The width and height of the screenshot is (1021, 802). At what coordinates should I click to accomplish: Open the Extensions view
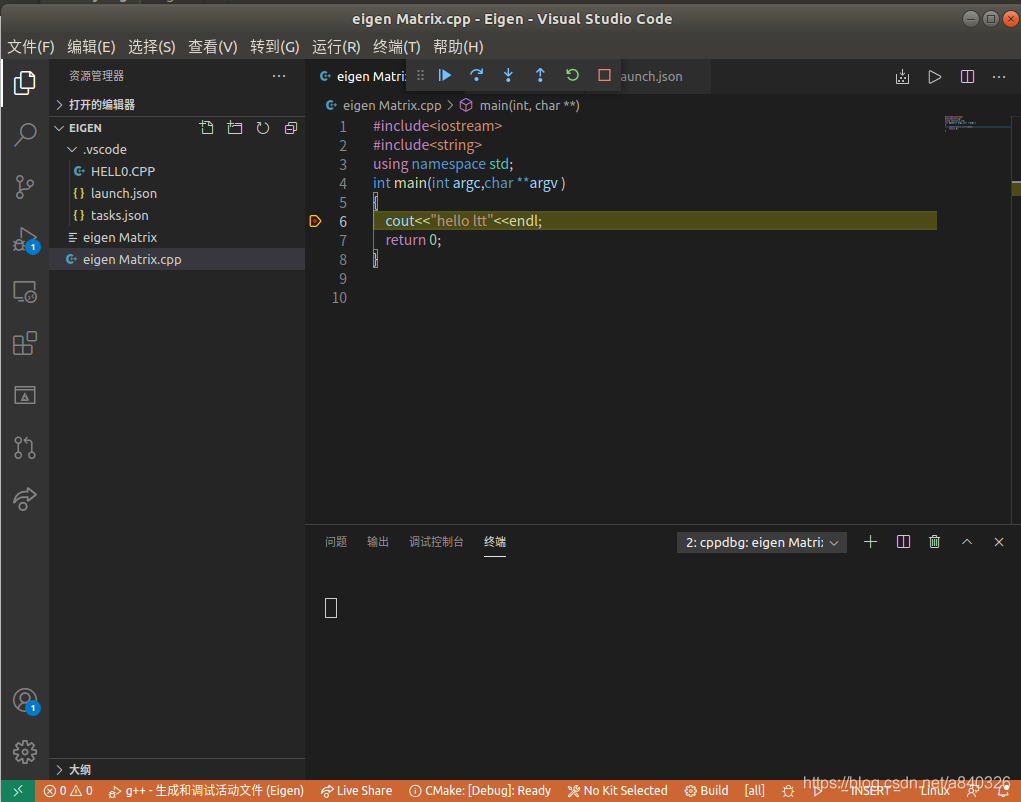[25, 343]
